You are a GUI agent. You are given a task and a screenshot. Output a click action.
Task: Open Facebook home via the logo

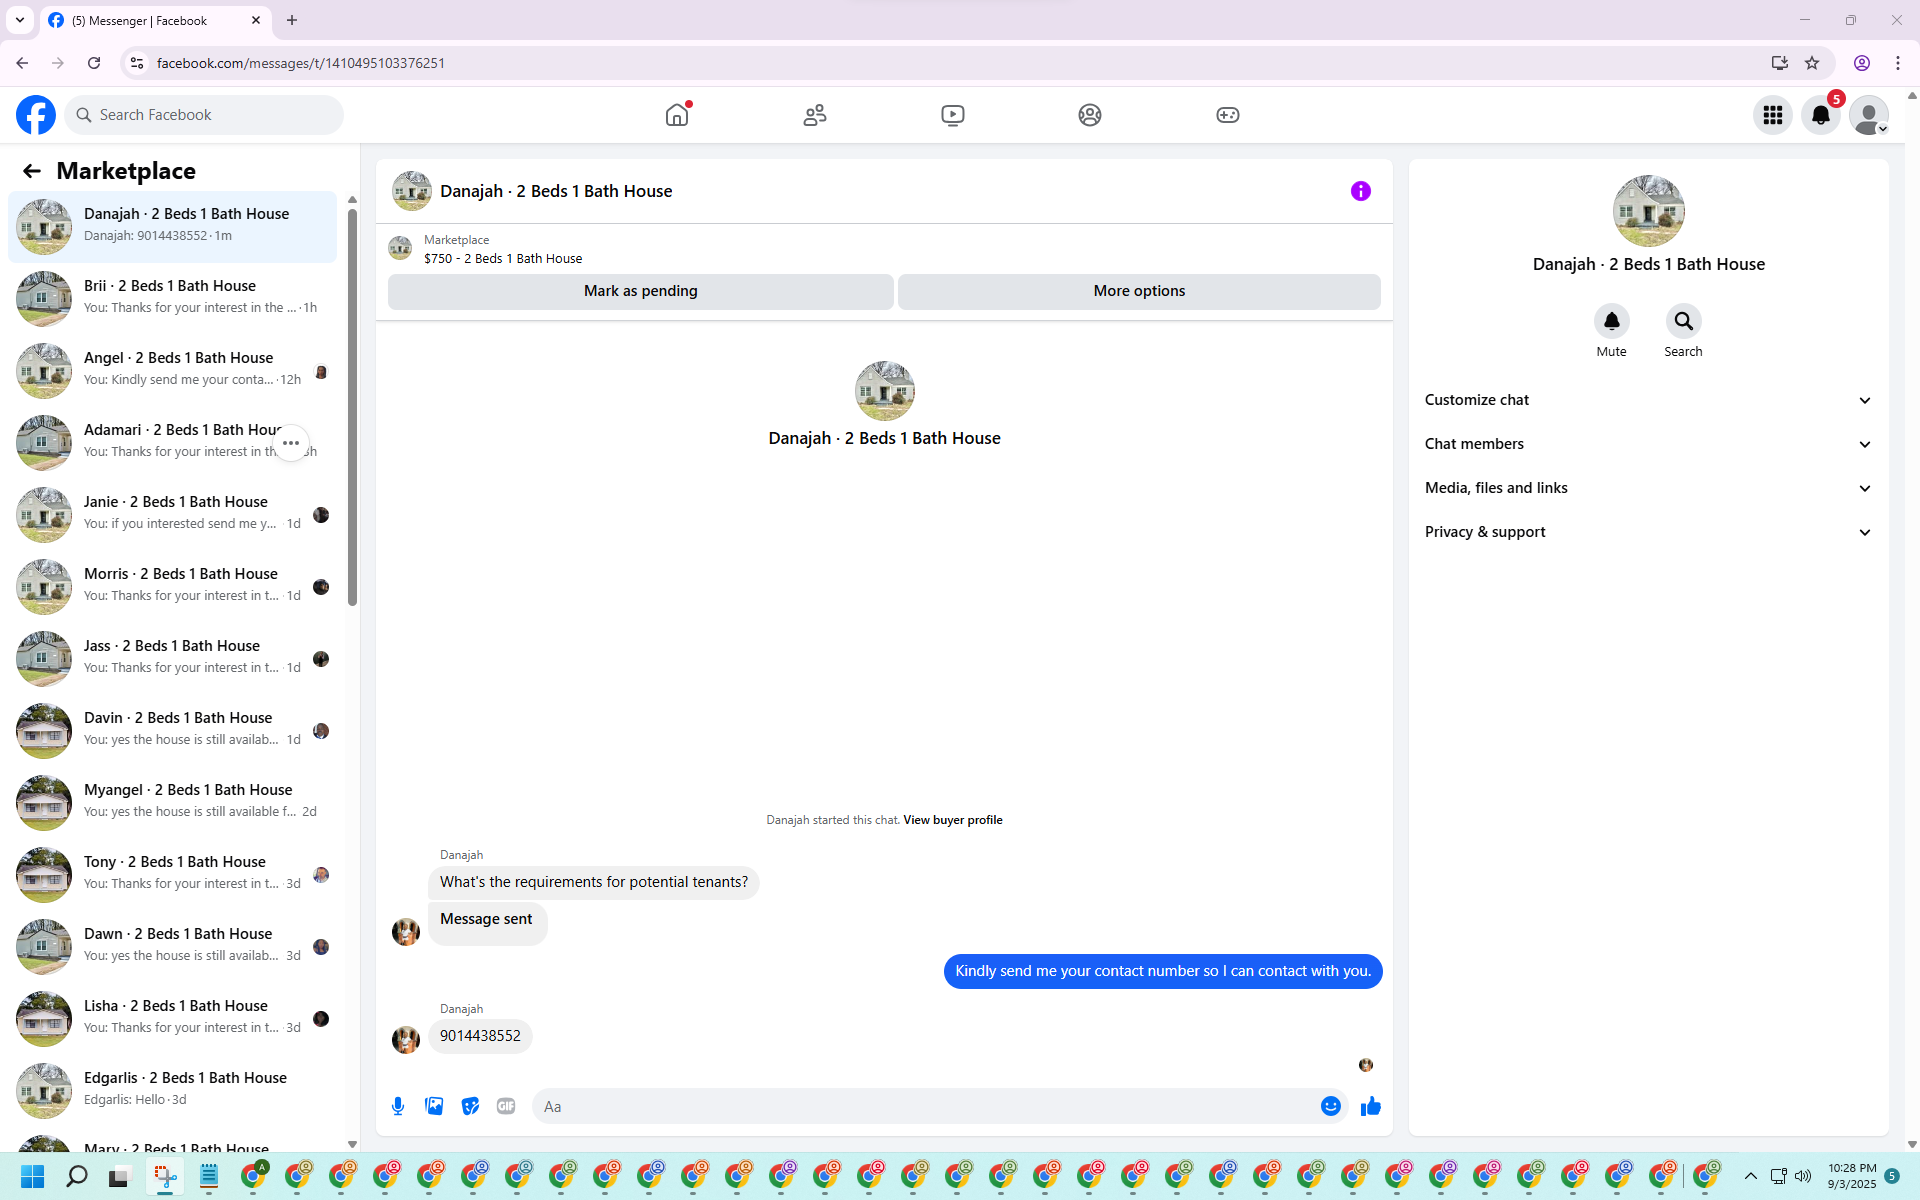point(36,115)
